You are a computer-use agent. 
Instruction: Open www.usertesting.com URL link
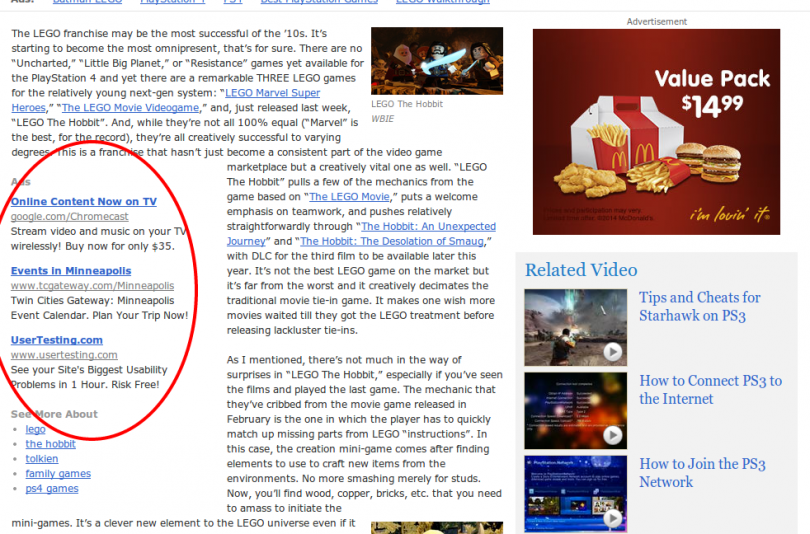pyautogui.click(x=64, y=355)
